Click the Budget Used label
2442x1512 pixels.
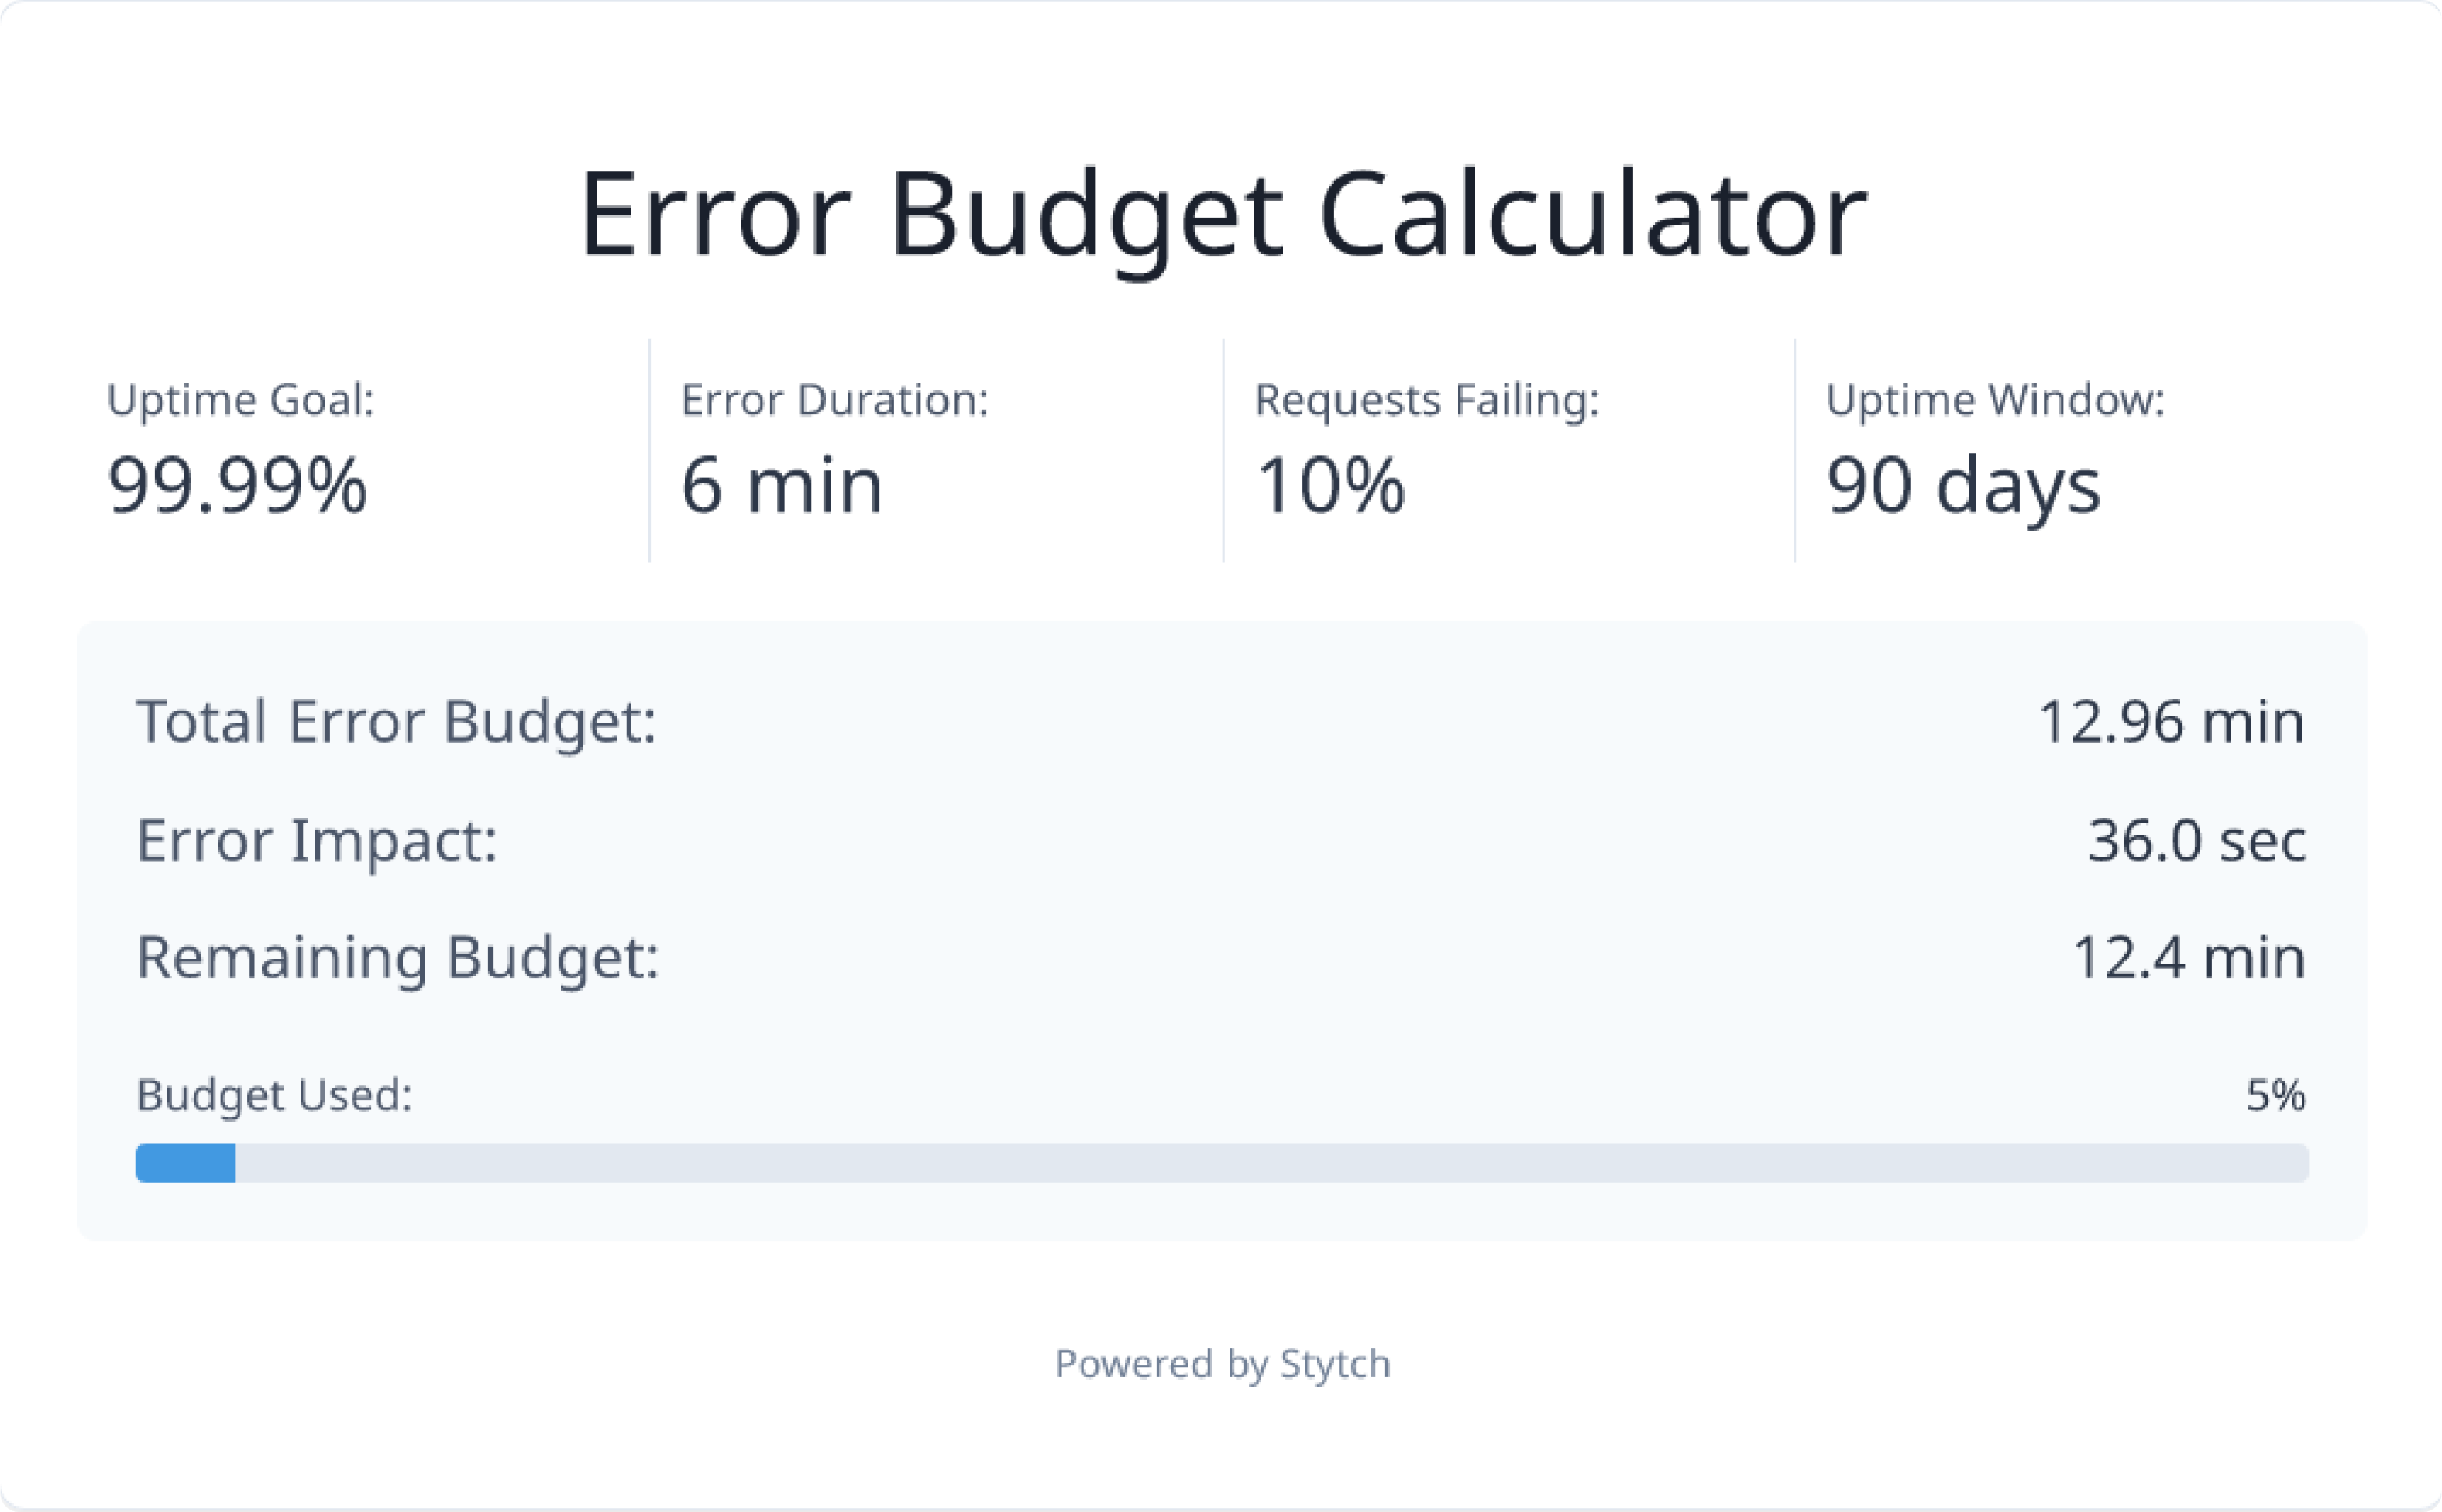[277, 1096]
